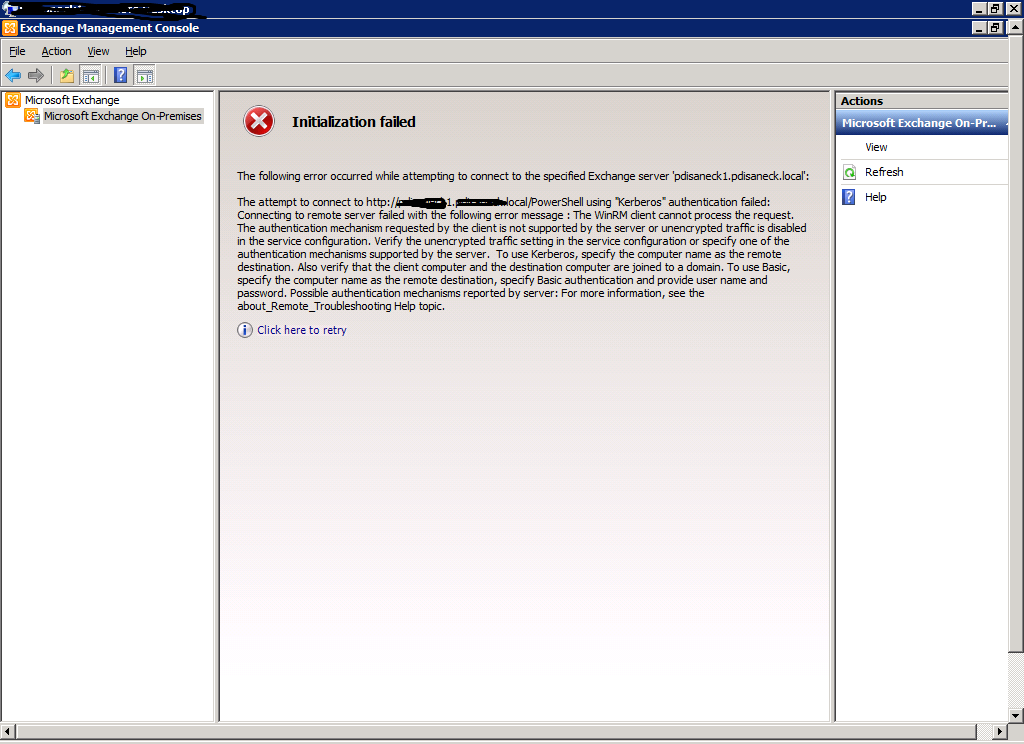Choose Help in the Actions pane
Image resolution: width=1024 pixels, height=744 pixels.
click(x=875, y=197)
